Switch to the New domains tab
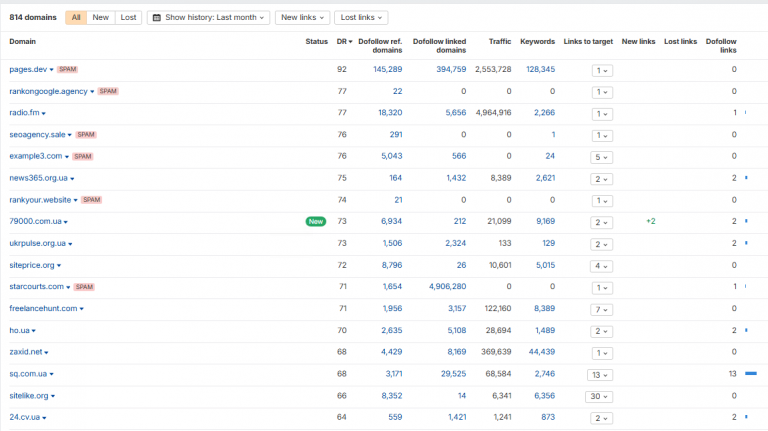This screenshot has width=768, height=431. point(100,18)
